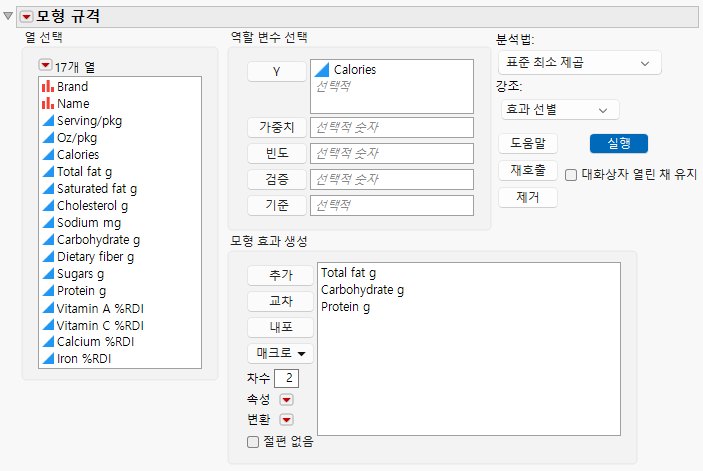Click the 교차 button
The height and width of the screenshot is (471, 703).
[x=280, y=302]
